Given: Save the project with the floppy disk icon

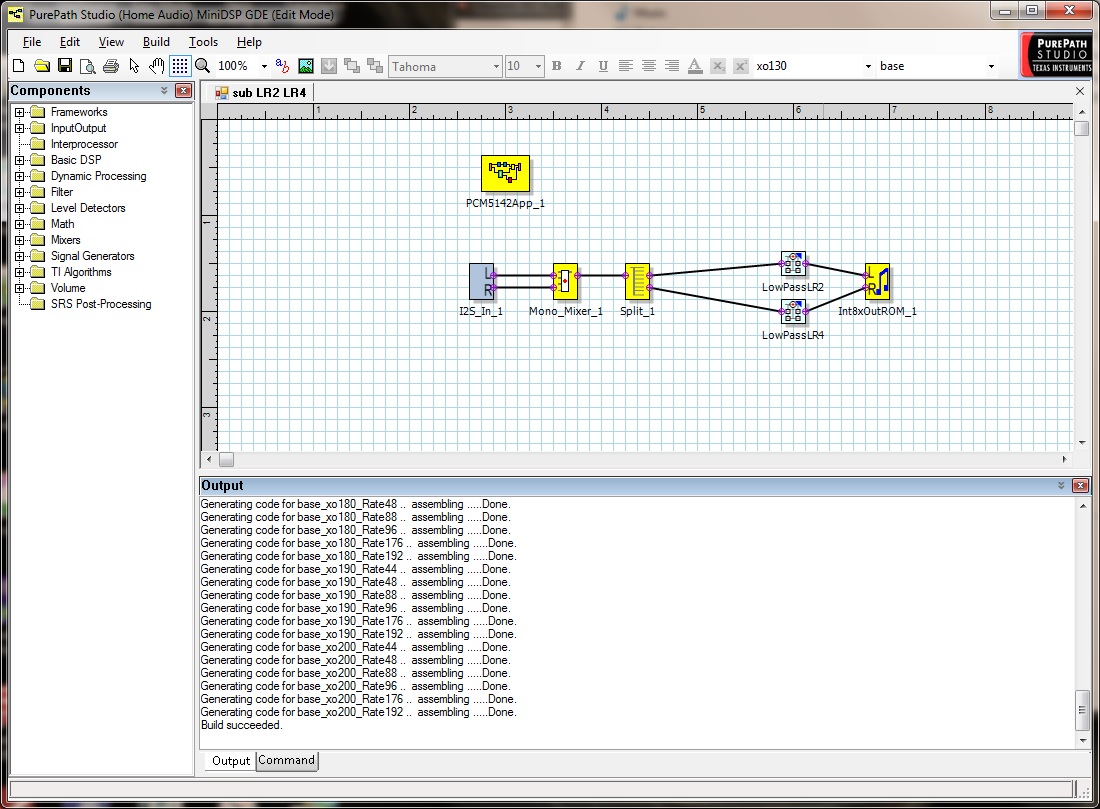Looking at the screenshot, I should (65, 66).
